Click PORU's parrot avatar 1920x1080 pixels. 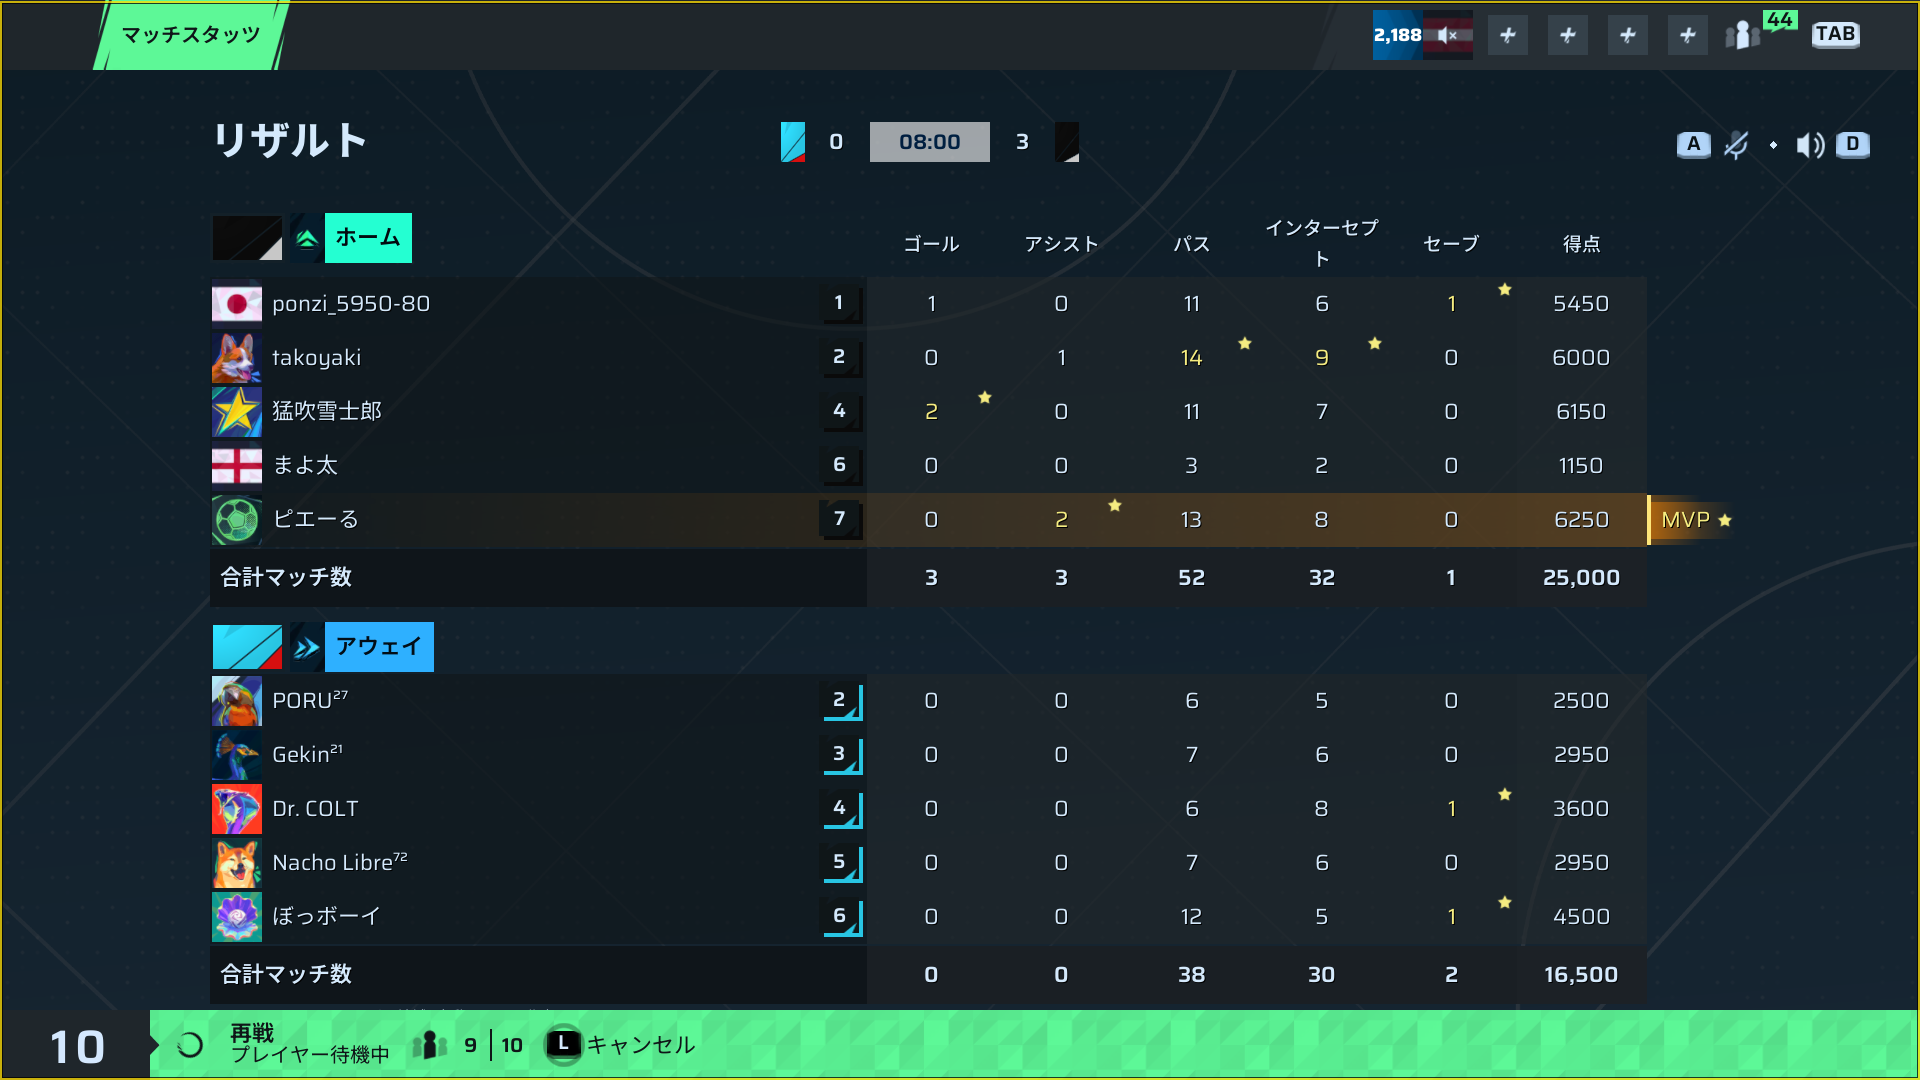pyautogui.click(x=237, y=701)
